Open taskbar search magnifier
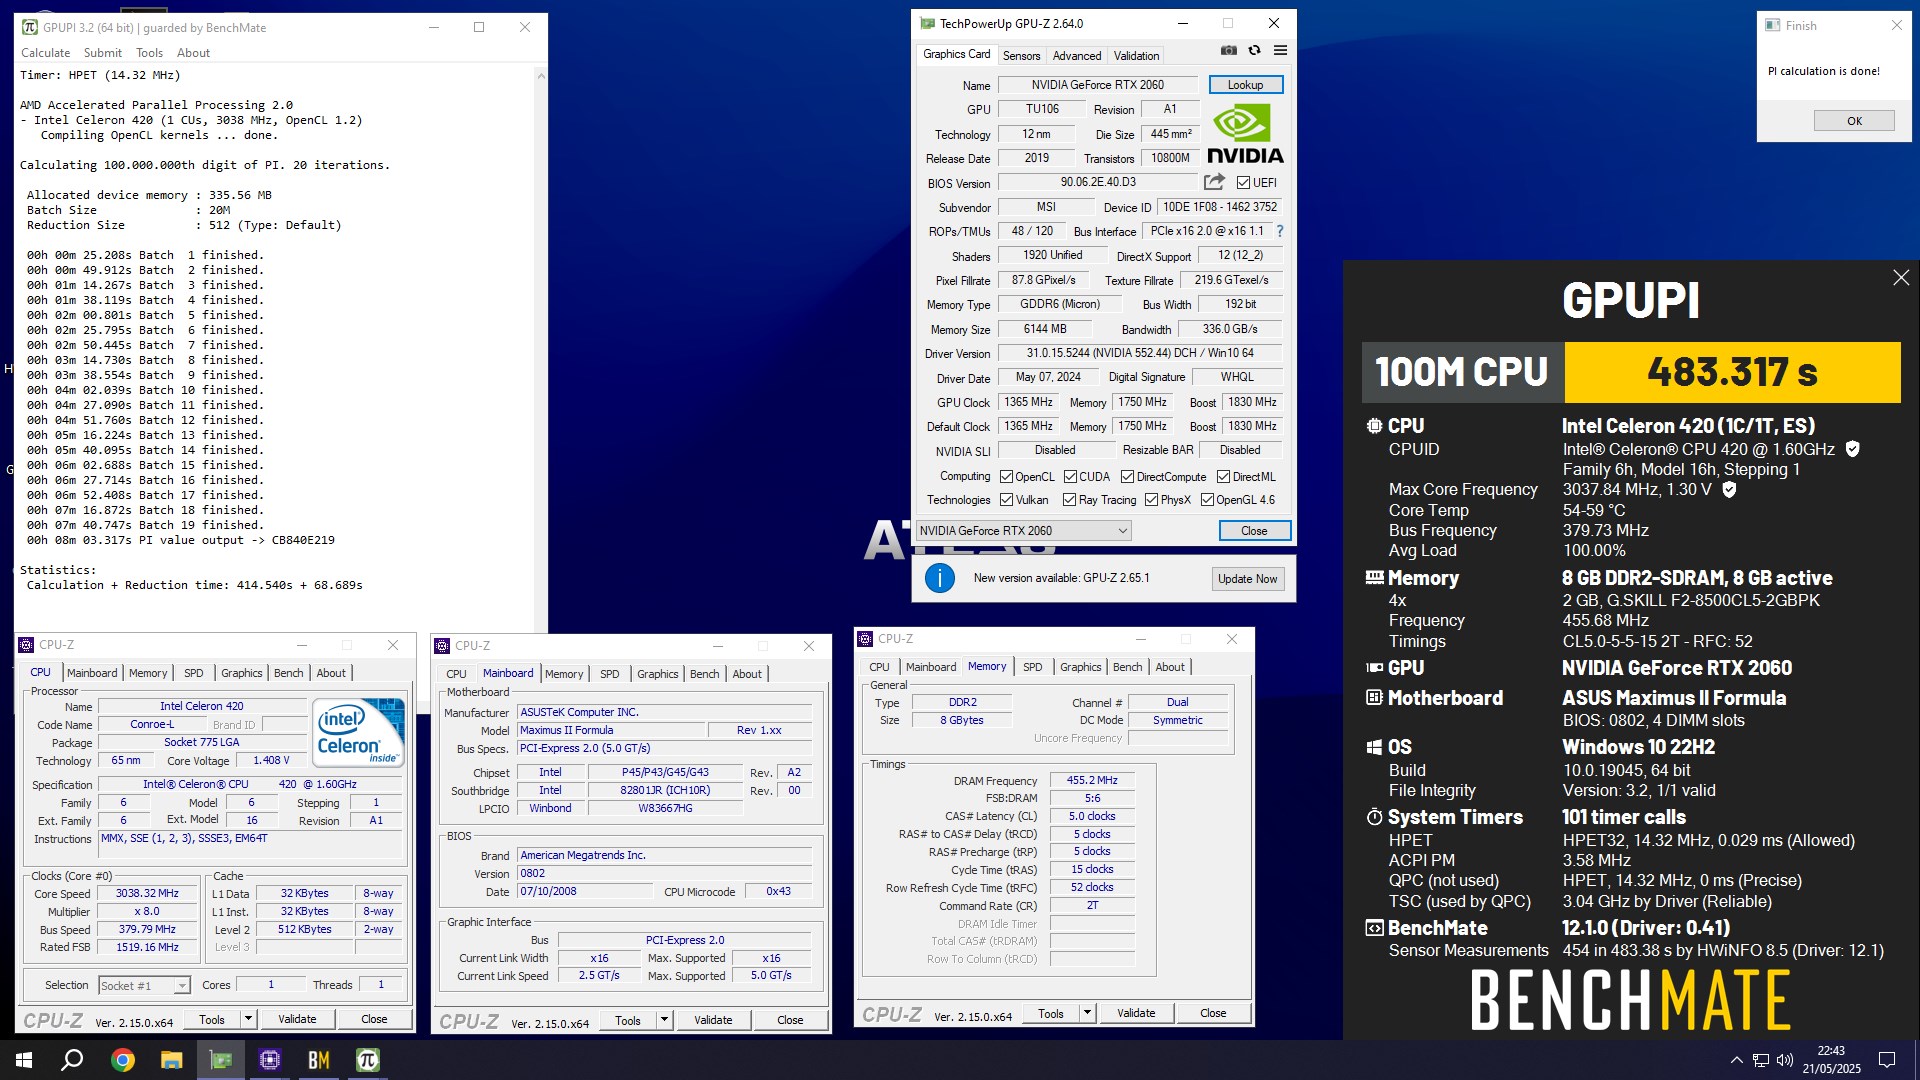The width and height of the screenshot is (1920, 1080). (72, 1060)
